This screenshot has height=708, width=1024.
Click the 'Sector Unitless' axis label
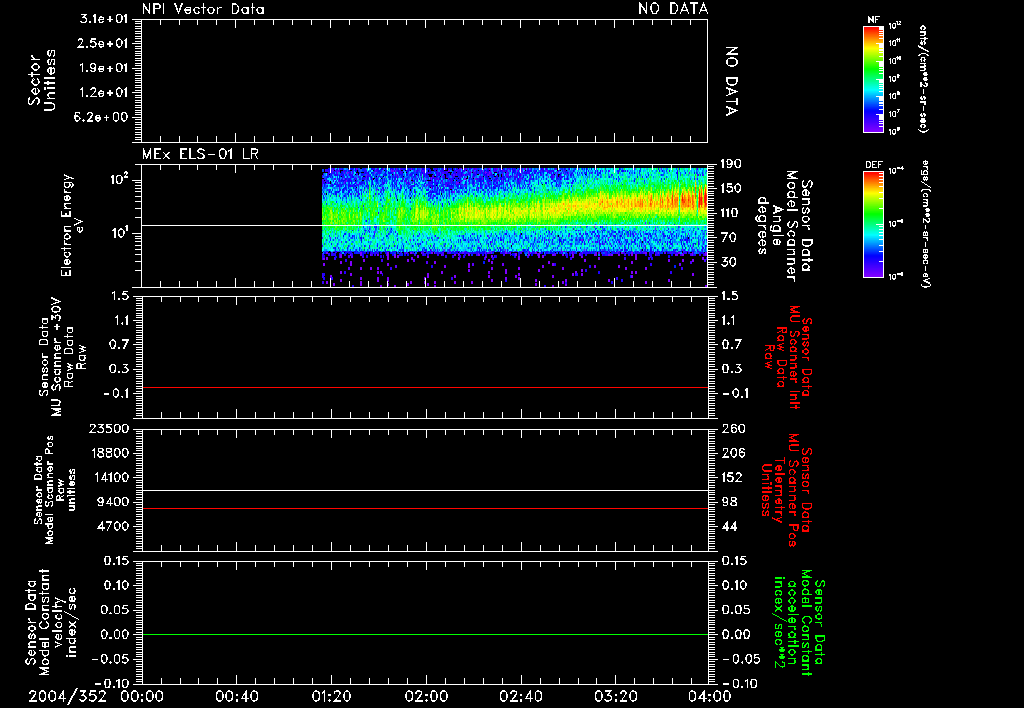[42, 80]
